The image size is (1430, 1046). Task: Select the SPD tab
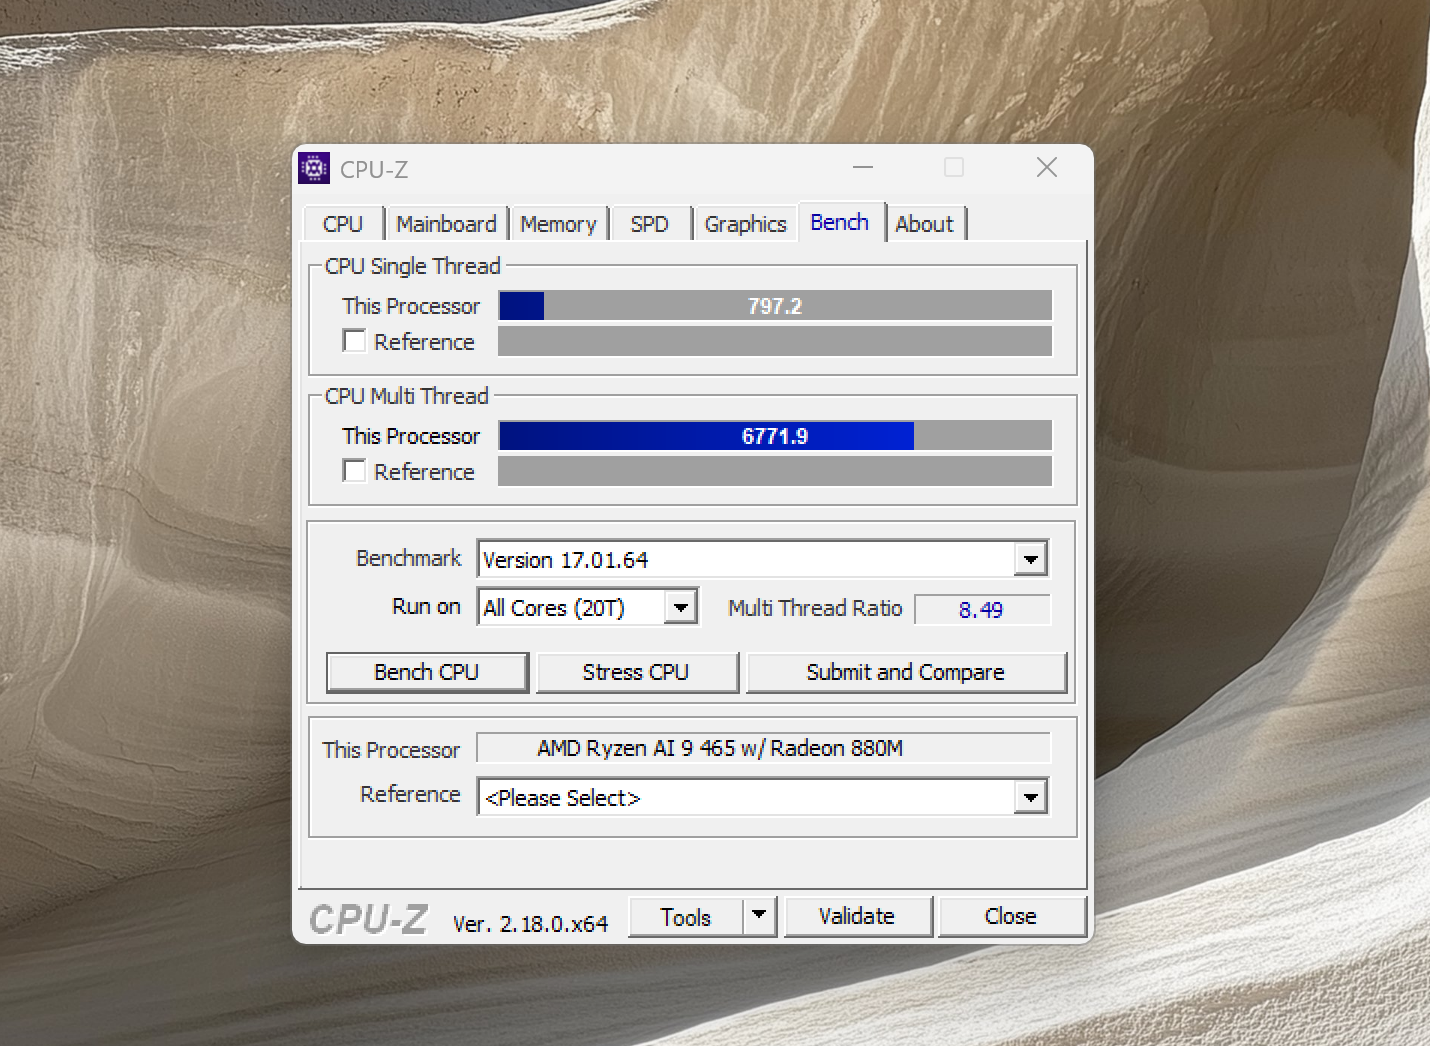pyautogui.click(x=649, y=224)
